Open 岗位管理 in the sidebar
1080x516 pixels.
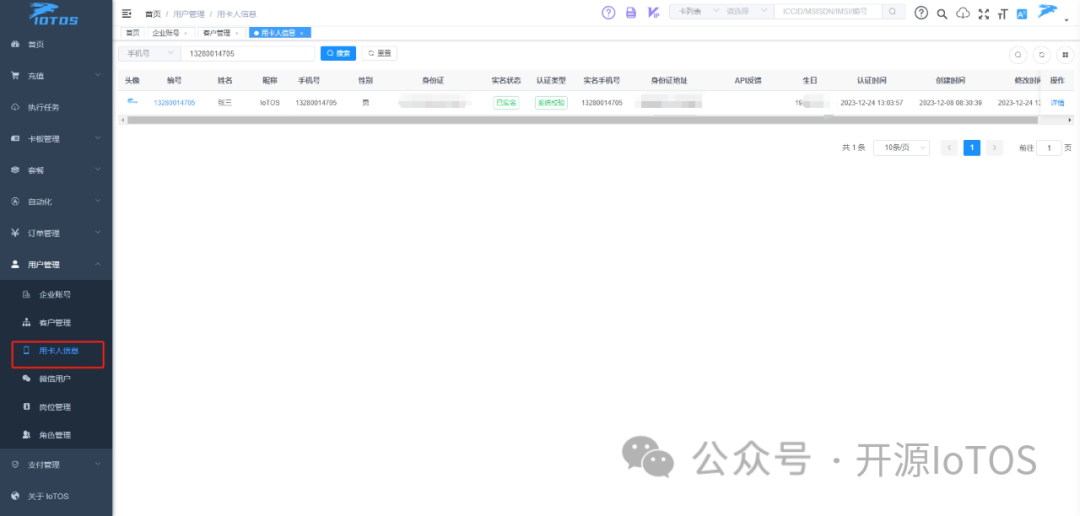[x=56, y=407]
